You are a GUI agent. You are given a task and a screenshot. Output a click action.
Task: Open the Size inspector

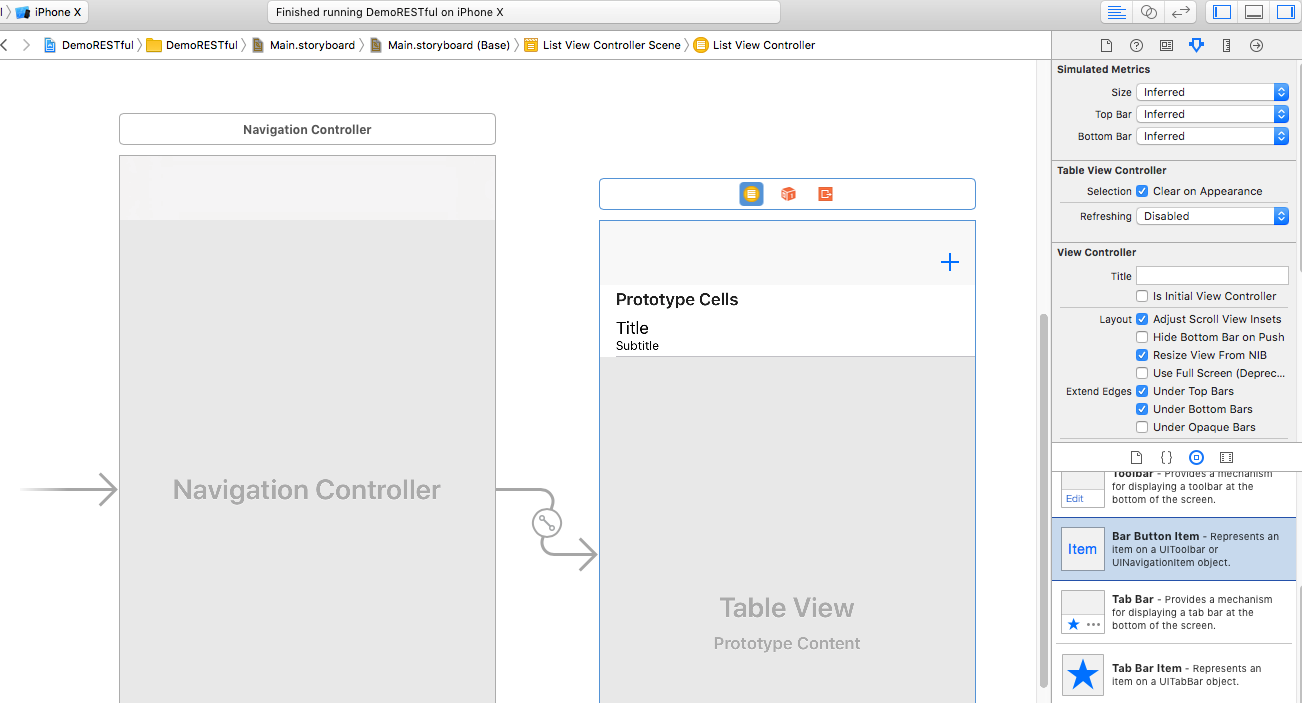tap(1226, 45)
